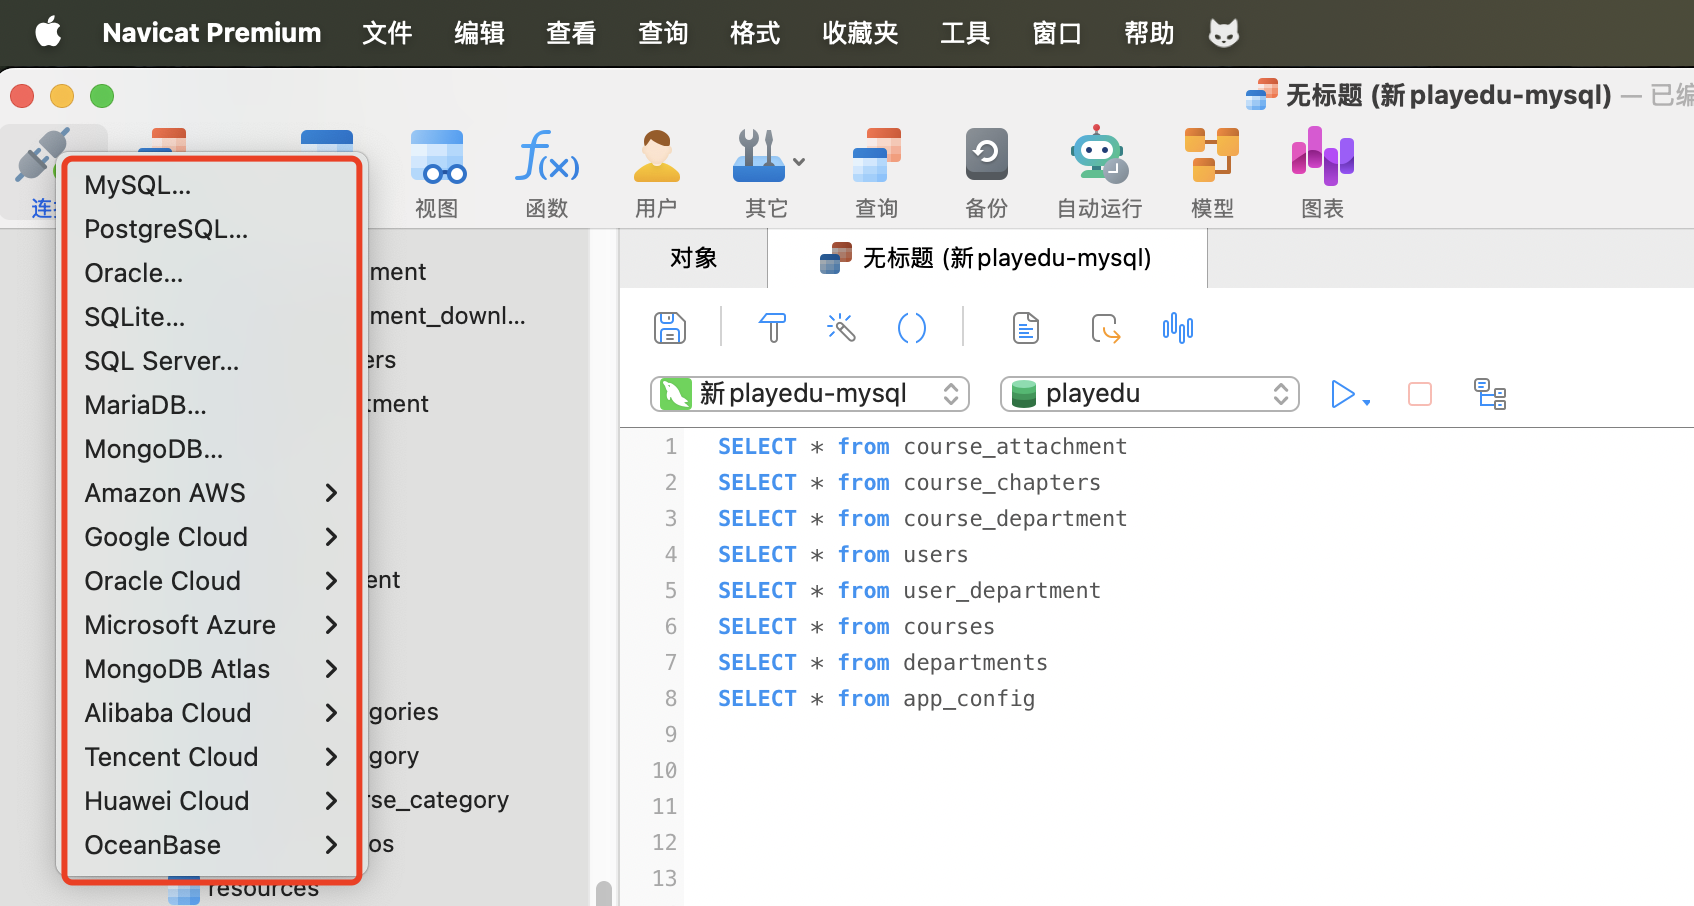1694x906 pixels.
Task: Open the 收藏夹 (Favorites) menu
Action: (860, 33)
